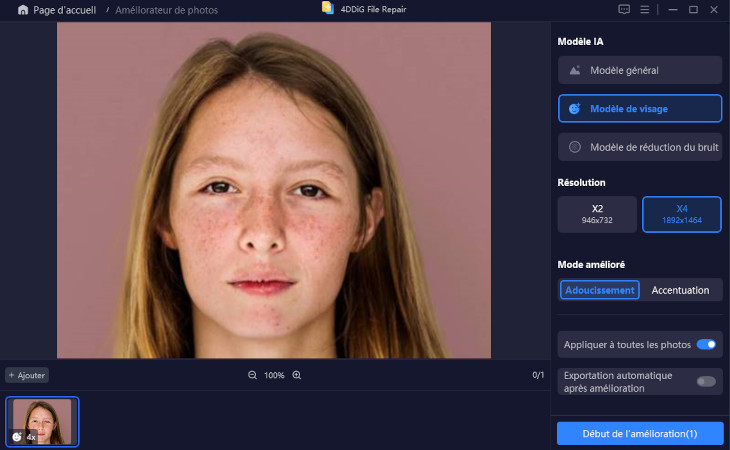Open the Page d'accueil breadcrumb link
The height and width of the screenshot is (450, 730).
(x=64, y=10)
